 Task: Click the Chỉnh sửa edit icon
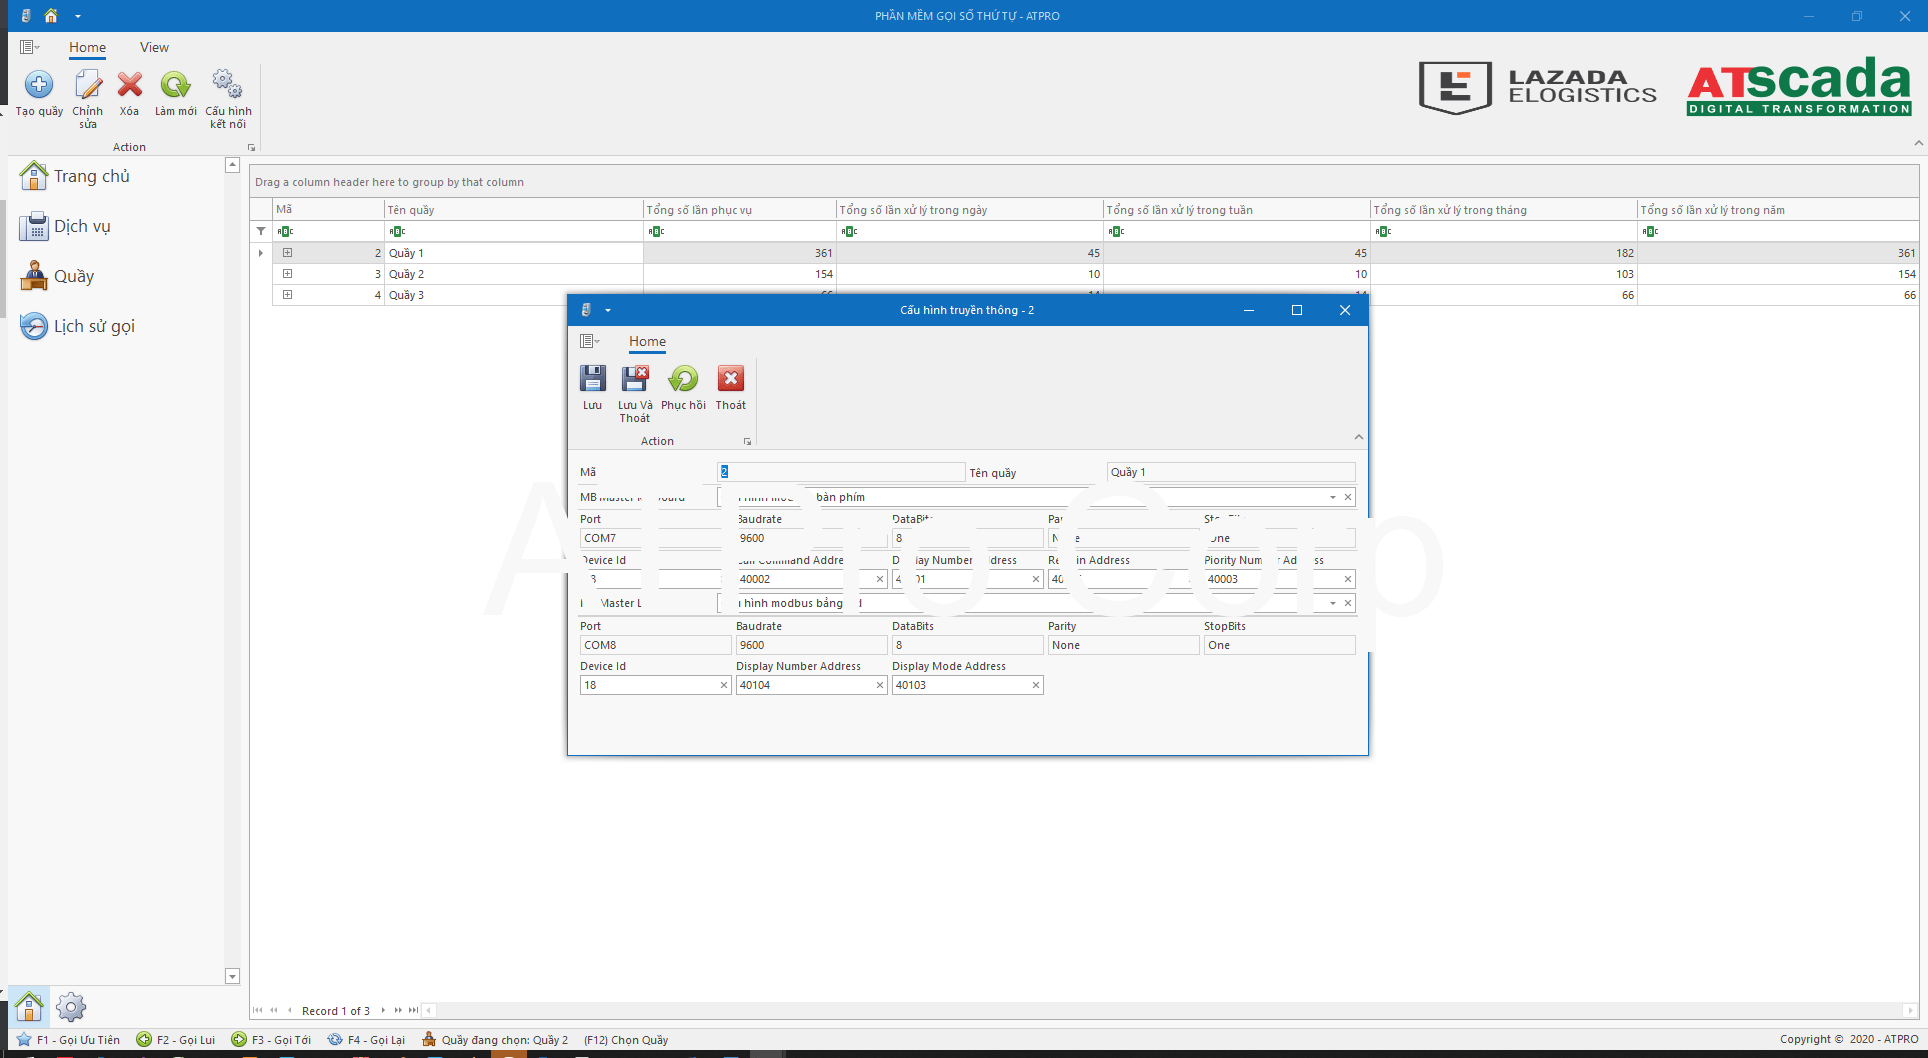[x=88, y=85]
